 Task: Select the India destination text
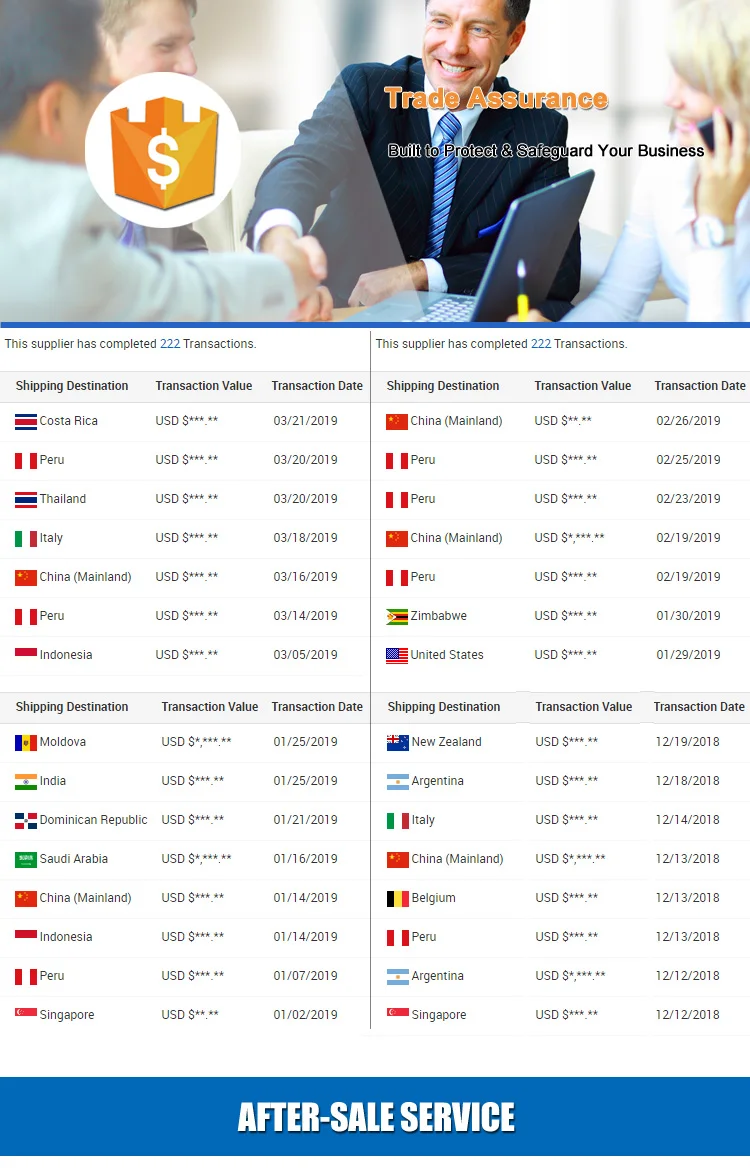(x=53, y=780)
